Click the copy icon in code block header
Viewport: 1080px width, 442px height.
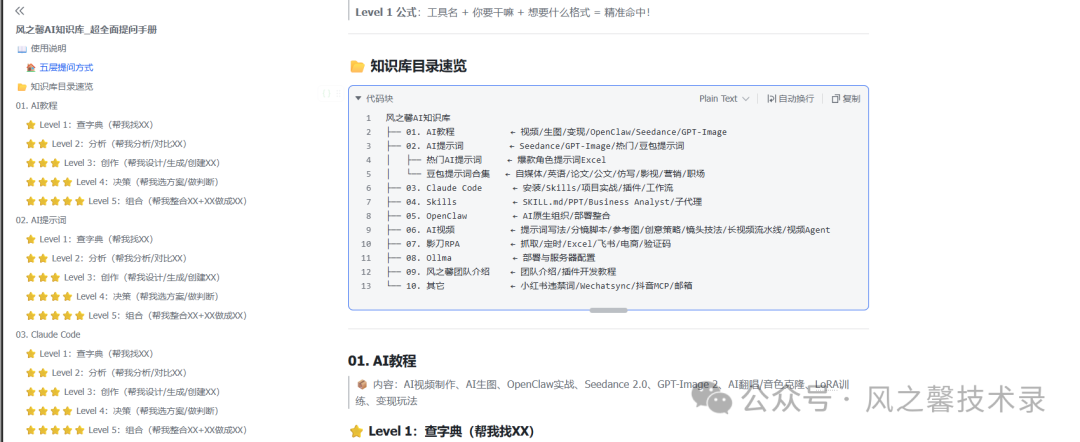pyautogui.click(x=835, y=98)
